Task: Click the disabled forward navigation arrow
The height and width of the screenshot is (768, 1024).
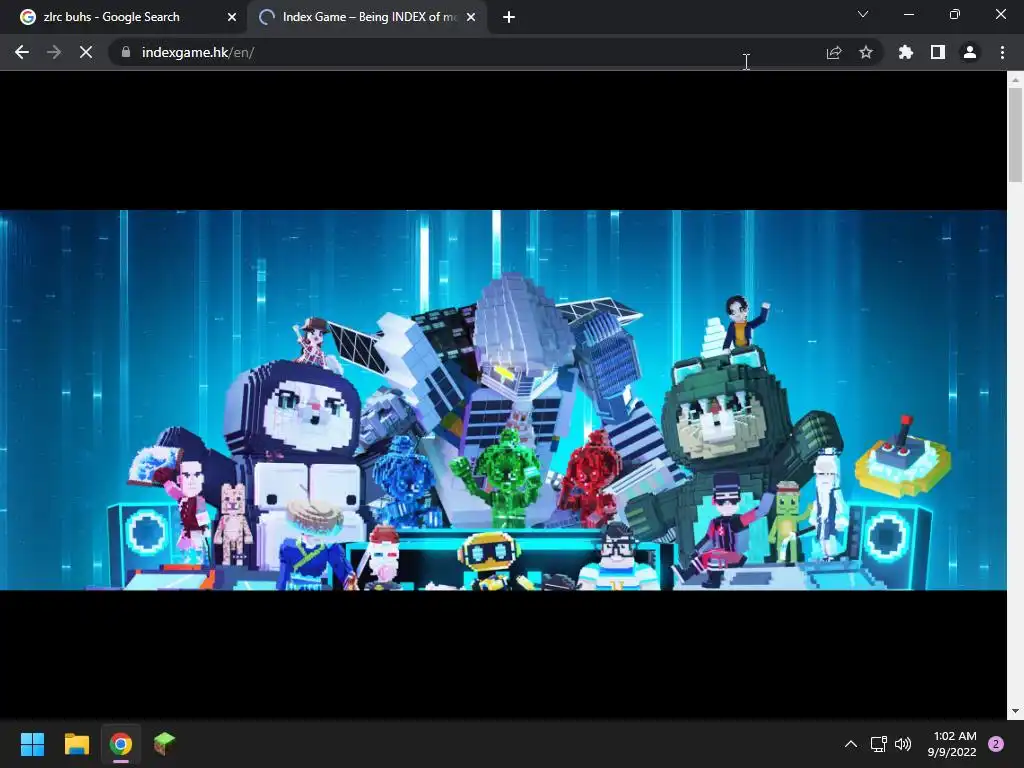Action: [54, 52]
